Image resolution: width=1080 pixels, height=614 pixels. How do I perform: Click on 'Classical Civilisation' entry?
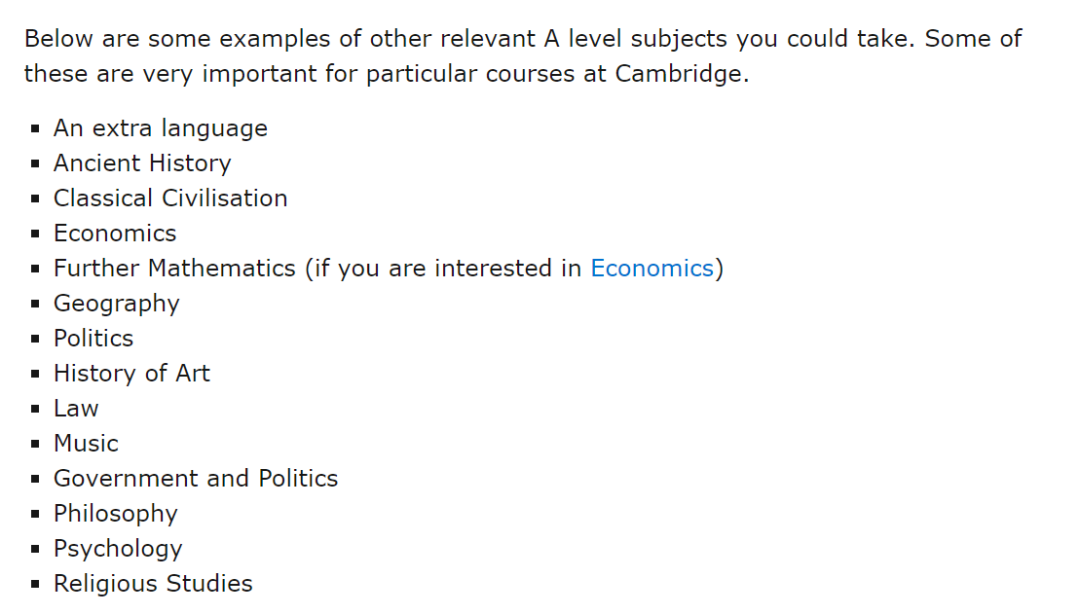click(170, 198)
